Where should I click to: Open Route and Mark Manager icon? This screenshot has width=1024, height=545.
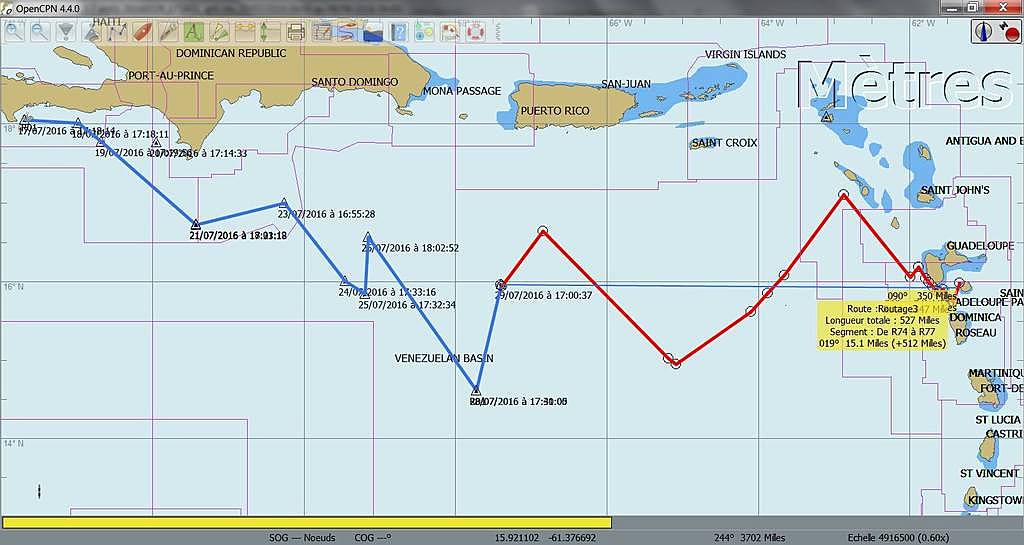click(x=321, y=31)
